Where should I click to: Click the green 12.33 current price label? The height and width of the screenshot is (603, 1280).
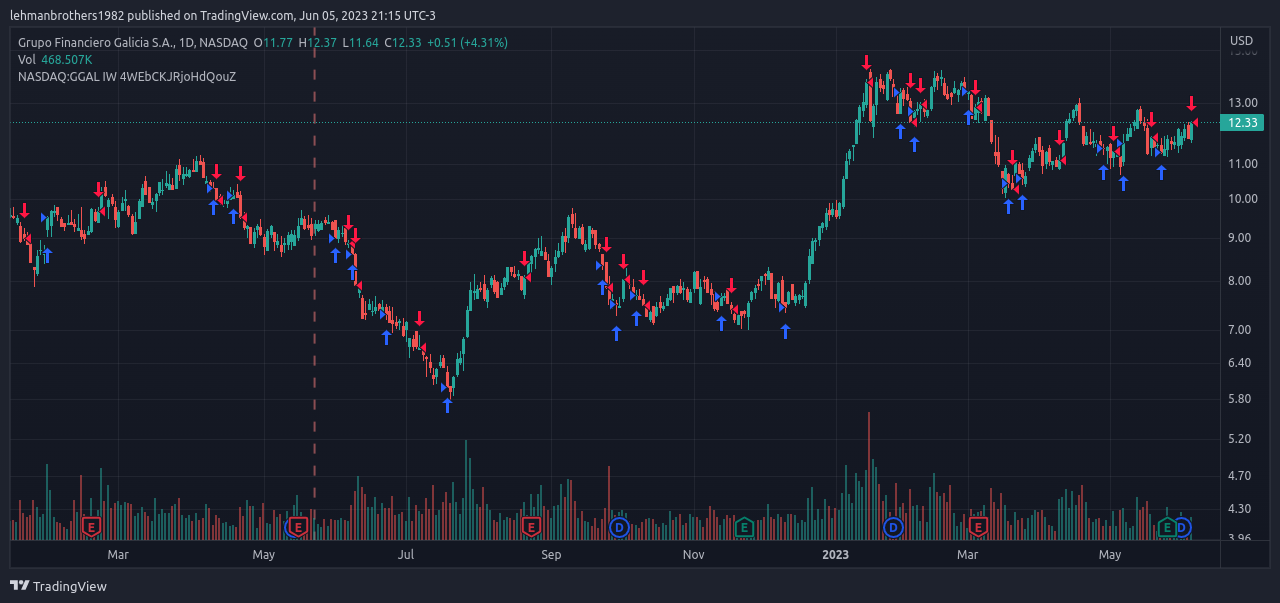point(1243,122)
